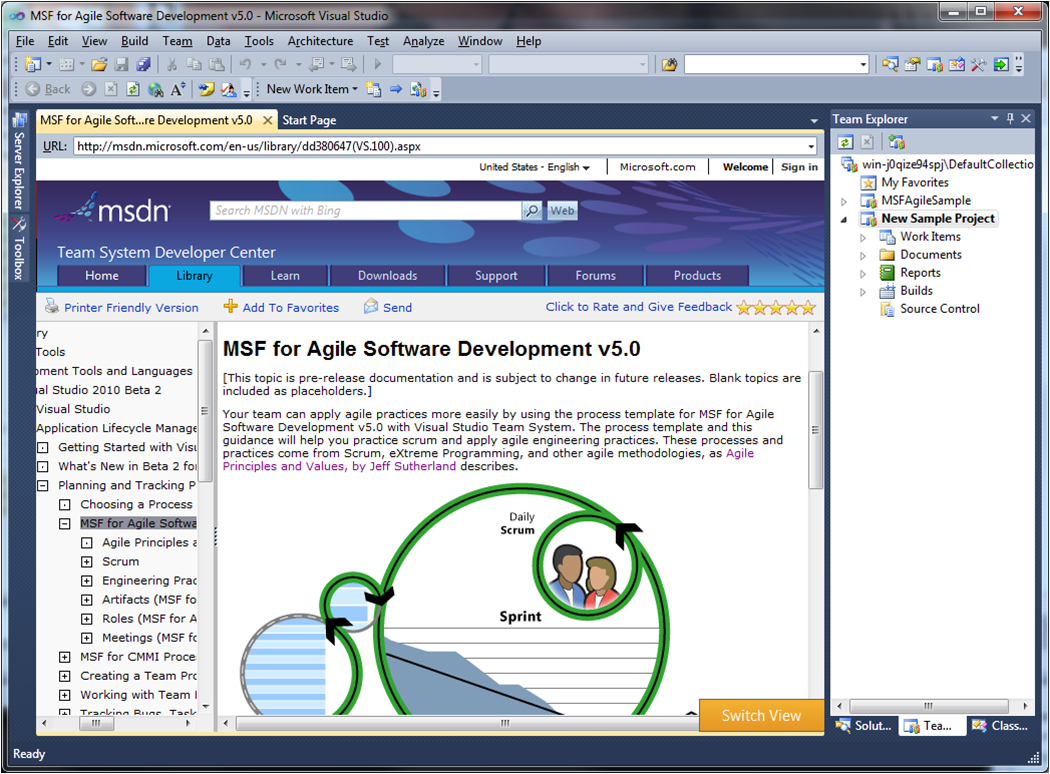Click the MSDN search magnifier button
Screen dimensions: 1050x774
point(532,211)
